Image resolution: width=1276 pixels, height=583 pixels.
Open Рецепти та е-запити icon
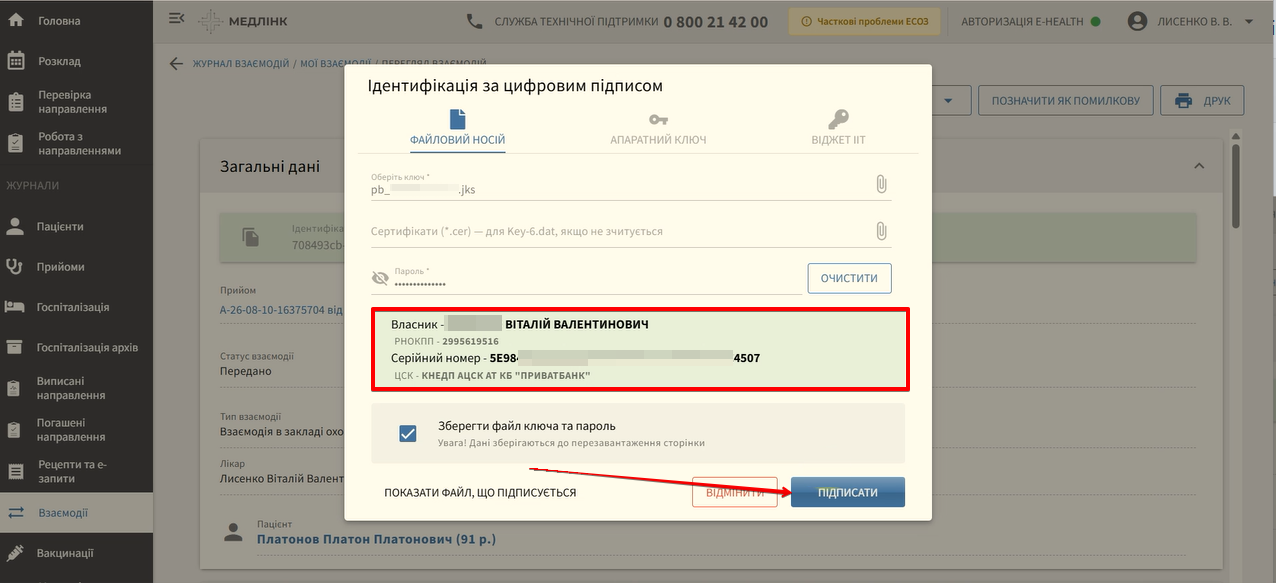[15, 471]
